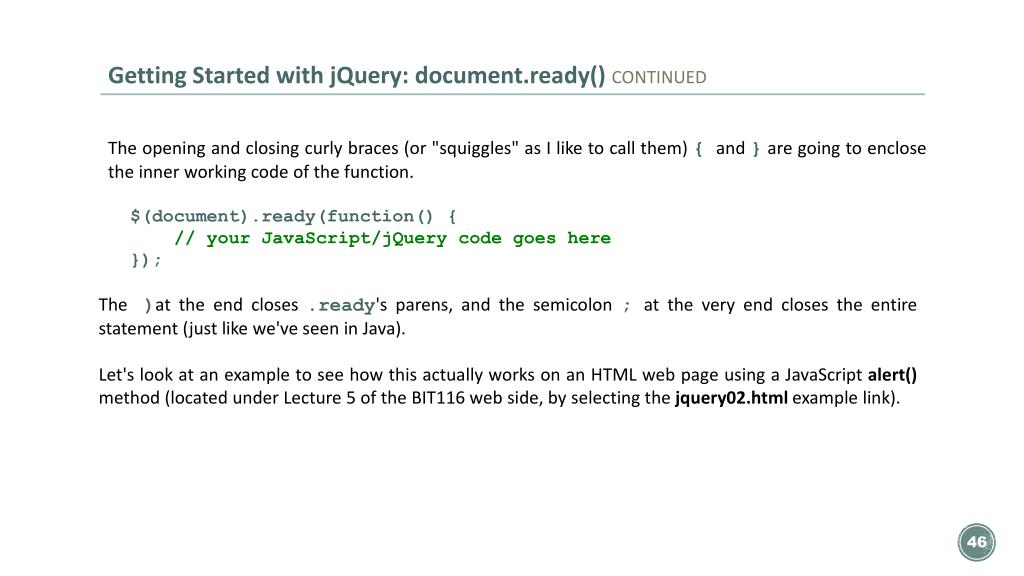Click the closing '});' code line

pos(146,260)
